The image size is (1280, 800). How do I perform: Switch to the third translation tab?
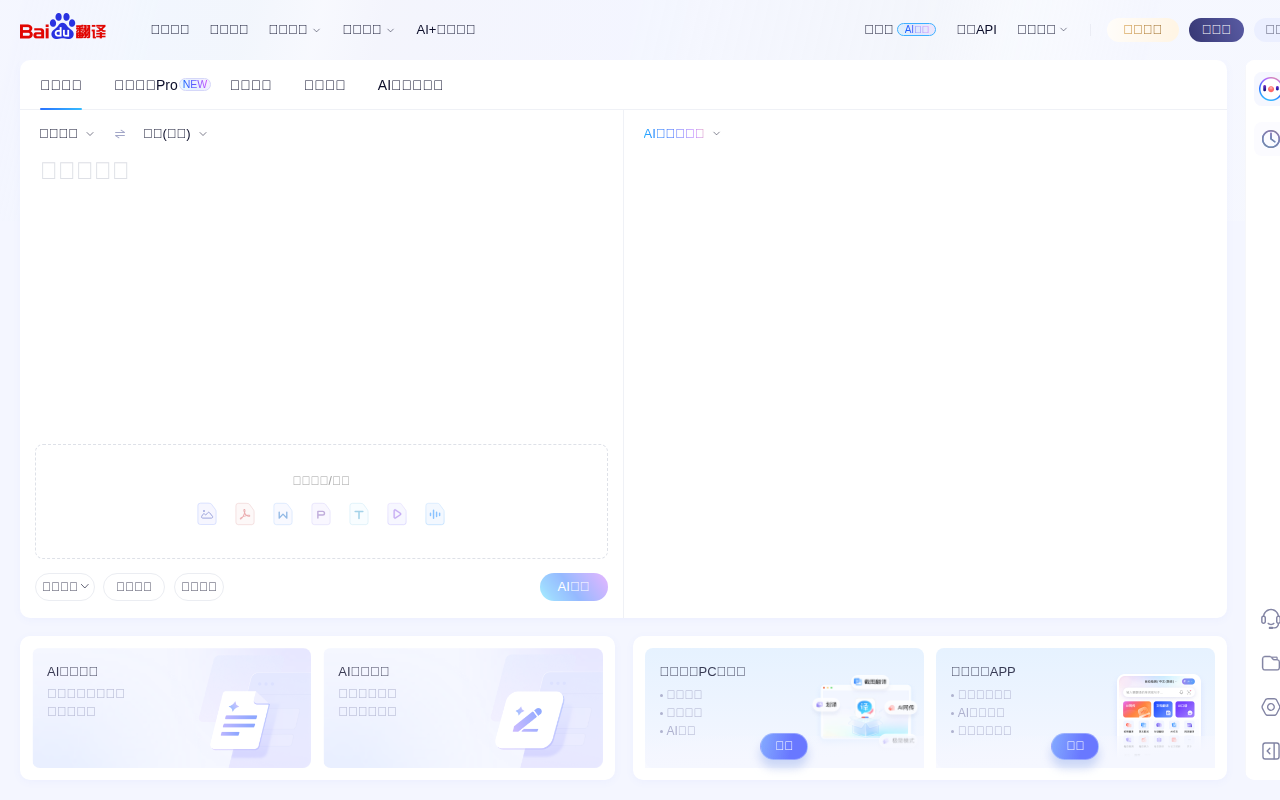pyautogui.click(x=251, y=85)
